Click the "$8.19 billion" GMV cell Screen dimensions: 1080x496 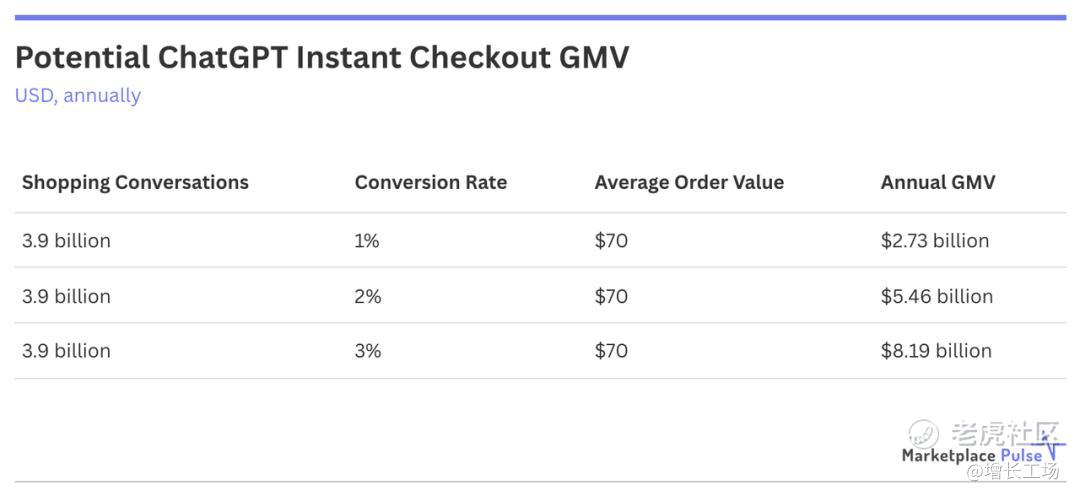(x=936, y=351)
